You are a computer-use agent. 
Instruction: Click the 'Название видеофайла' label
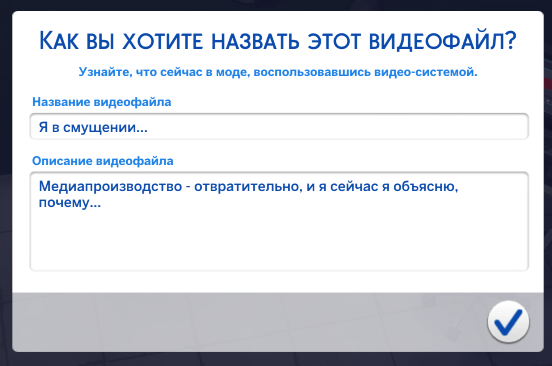click(x=102, y=102)
